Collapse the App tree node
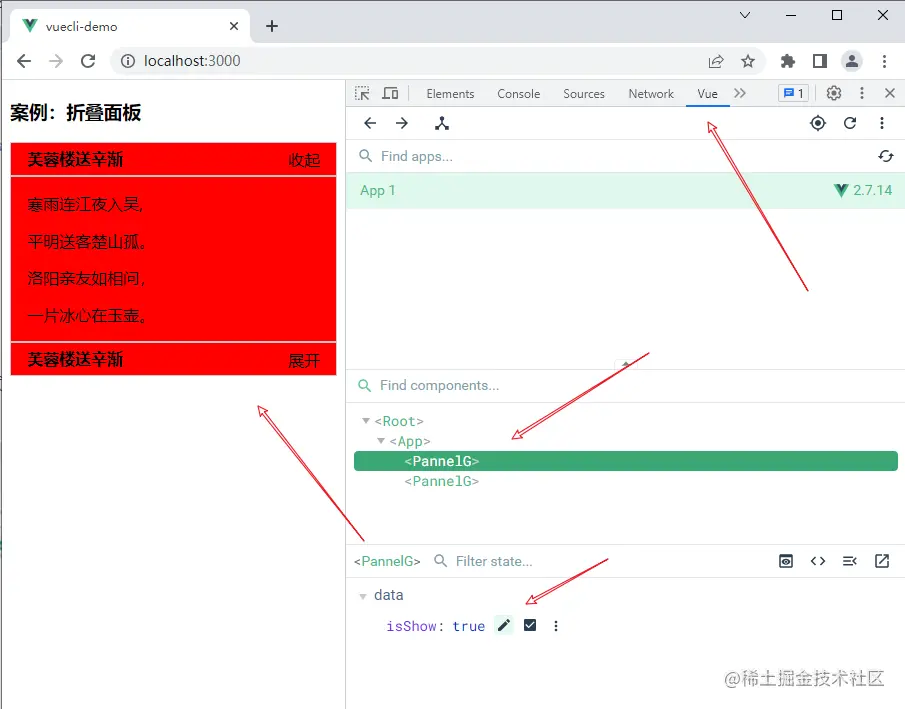 [381, 441]
